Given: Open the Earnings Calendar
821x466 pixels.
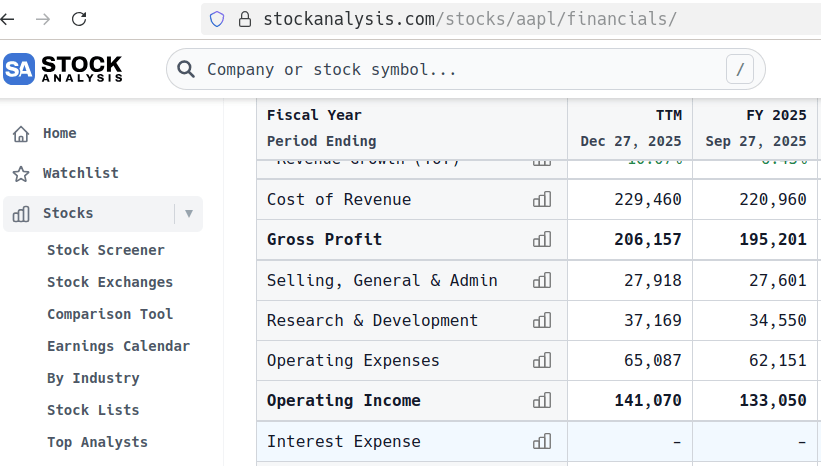Looking at the screenshot, I should [118, 346].
